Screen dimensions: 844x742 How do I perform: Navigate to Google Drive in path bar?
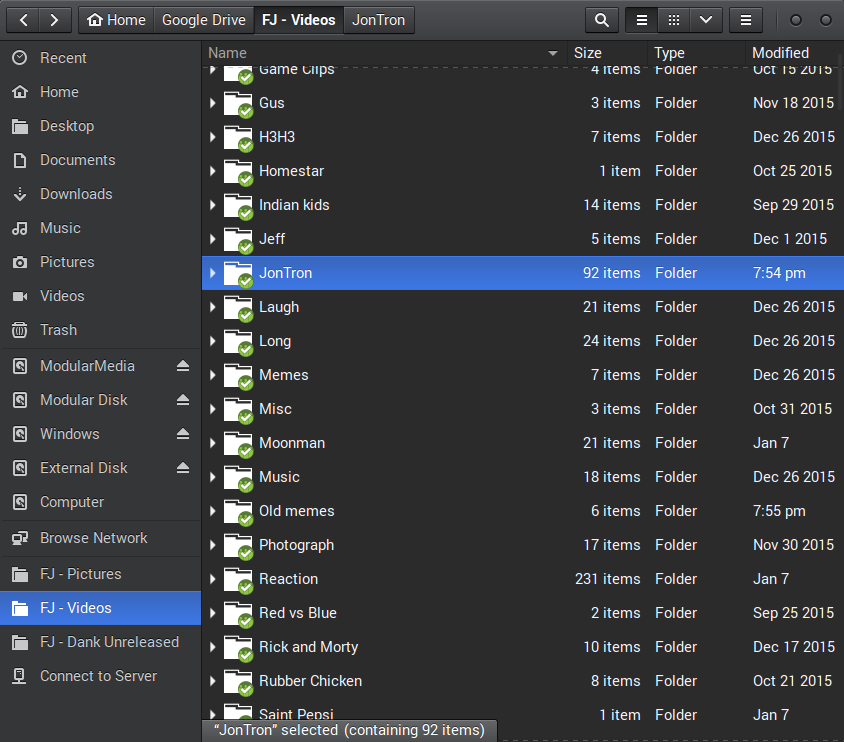click(x=204, y=20)
